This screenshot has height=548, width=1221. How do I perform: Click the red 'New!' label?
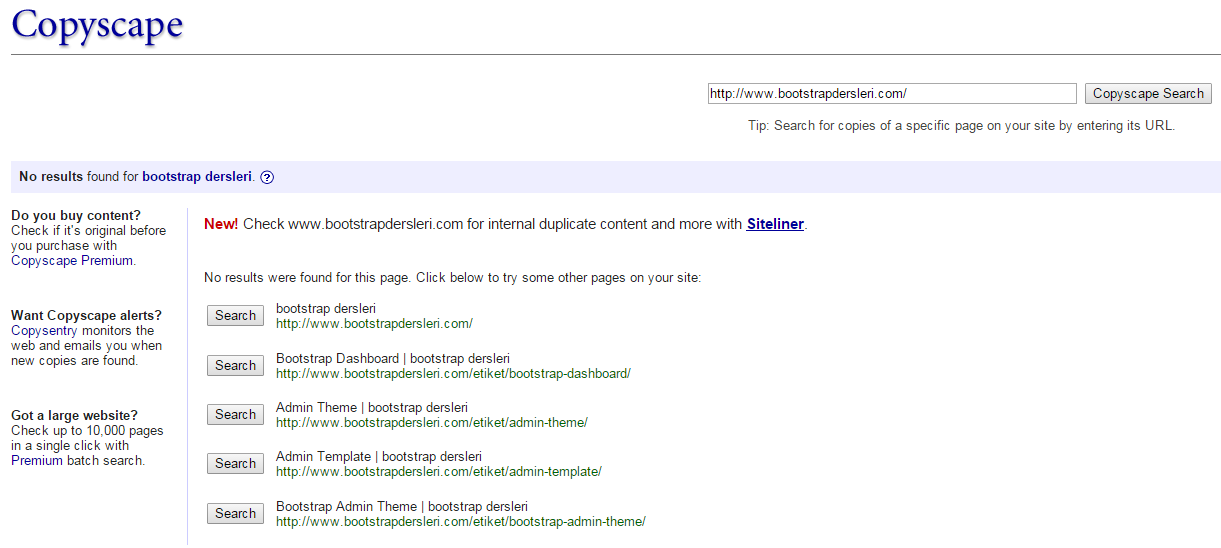221,224
